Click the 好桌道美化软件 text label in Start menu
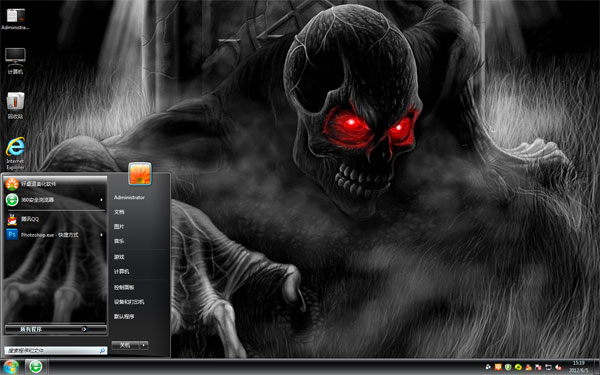The image size is (600, 375). (x=38, y=184)
